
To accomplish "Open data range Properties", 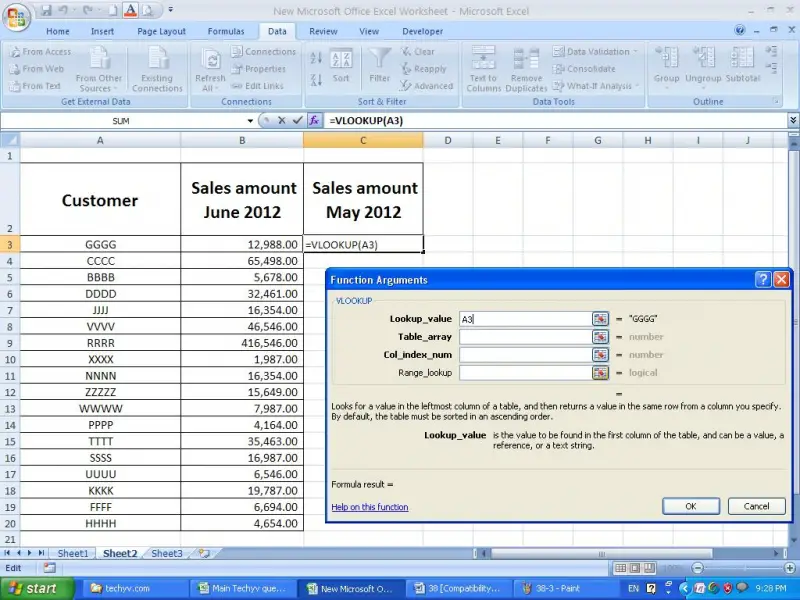I will [259, 69].
